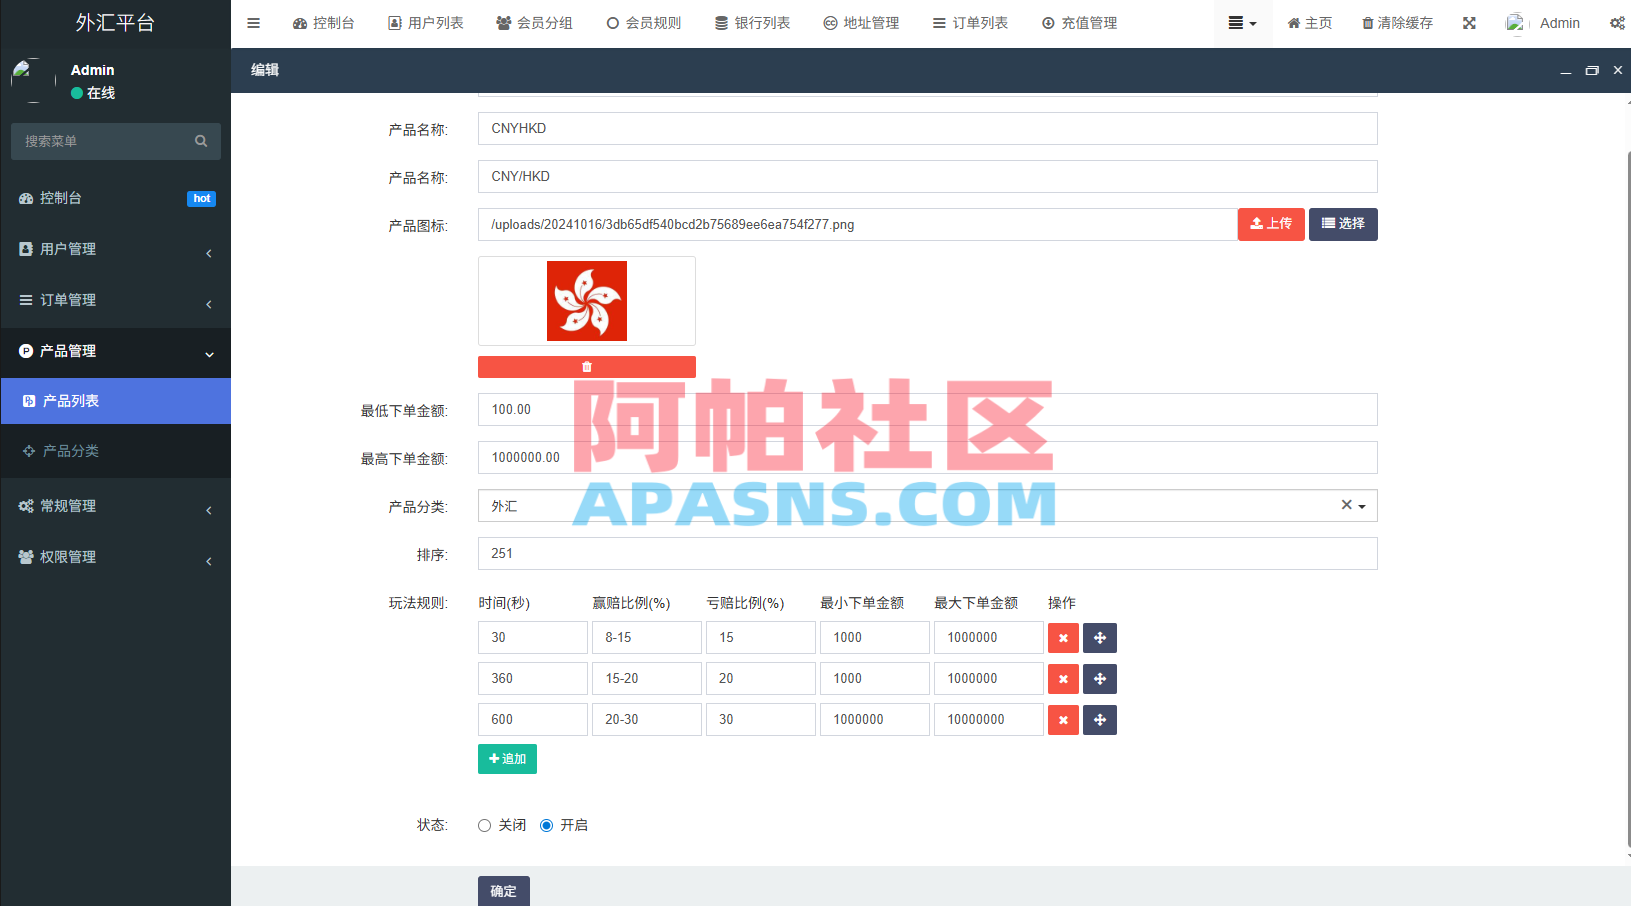This screenshot has height=906, width=1631.
Task: Click the Hong Kong flag thumbnail
Action: (587, 301)
